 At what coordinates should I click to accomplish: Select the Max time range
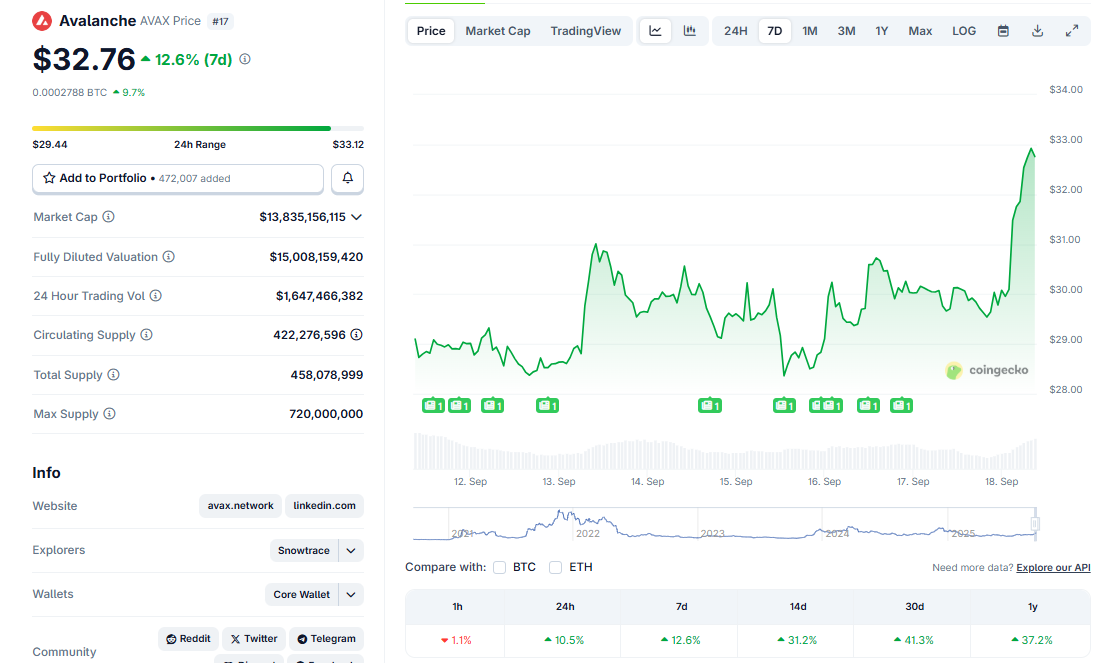[920, 31]
